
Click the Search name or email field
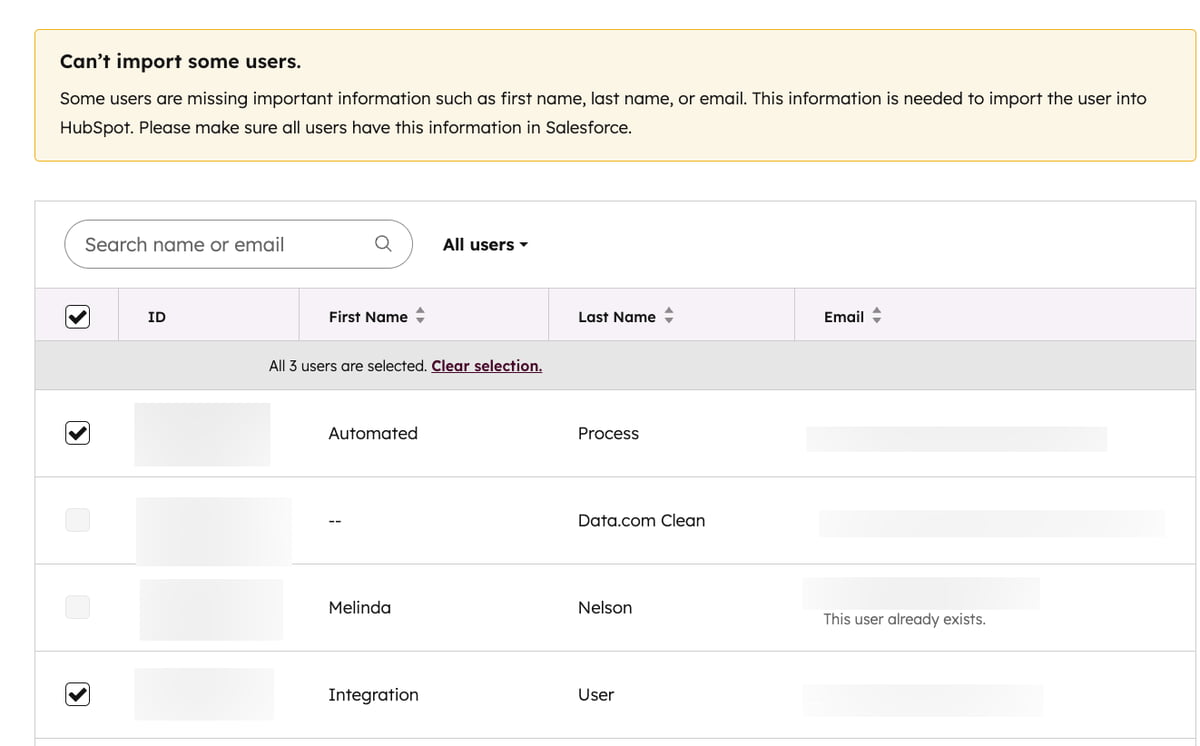coord(210,243)
